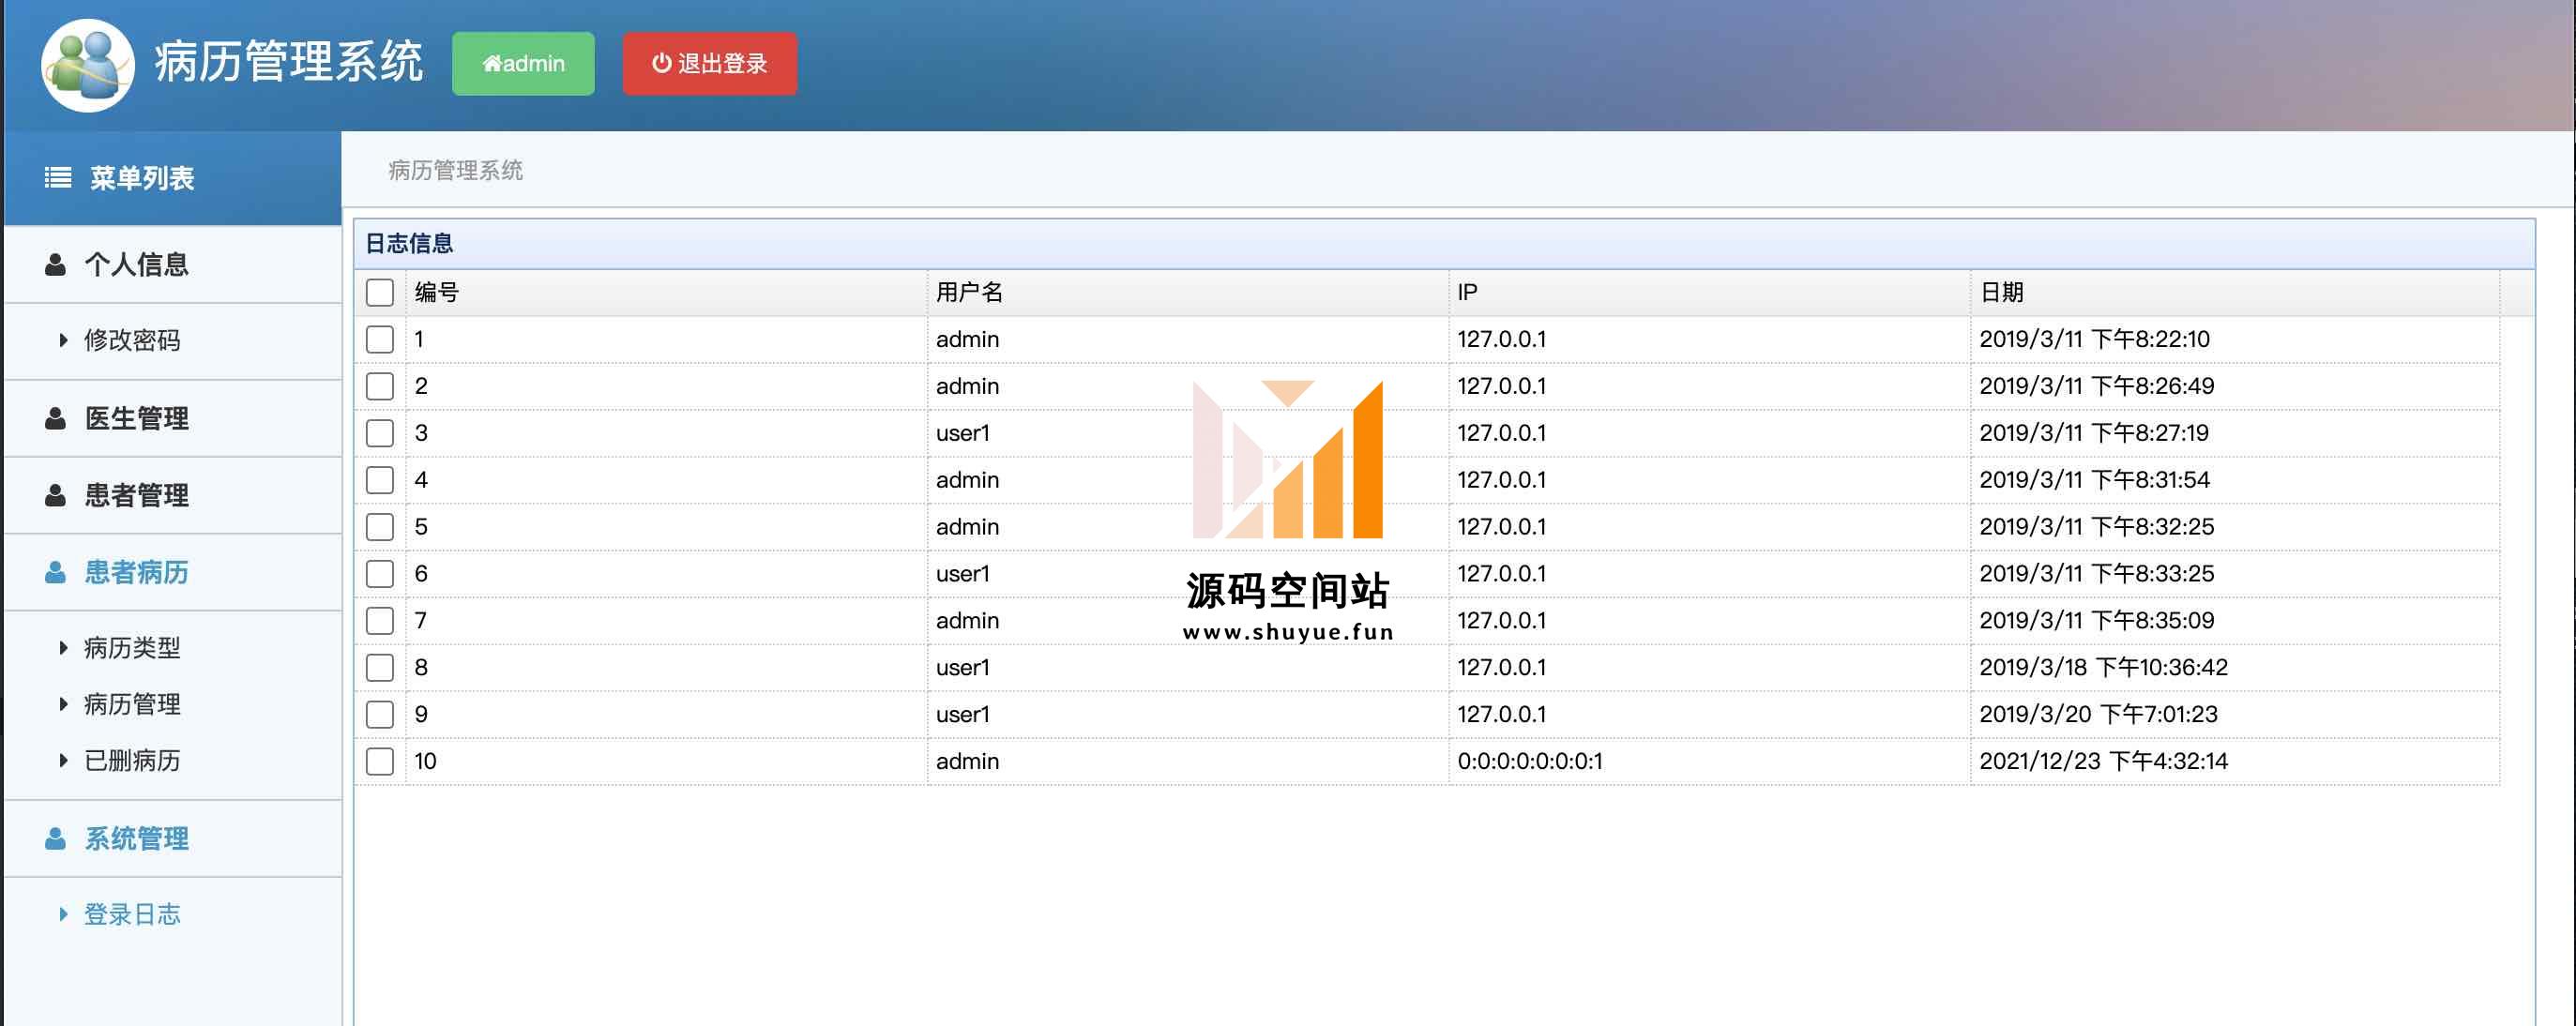2576x1026 pixels.
Task: Open the 个人信息 menu section
Action: (173, 265)
